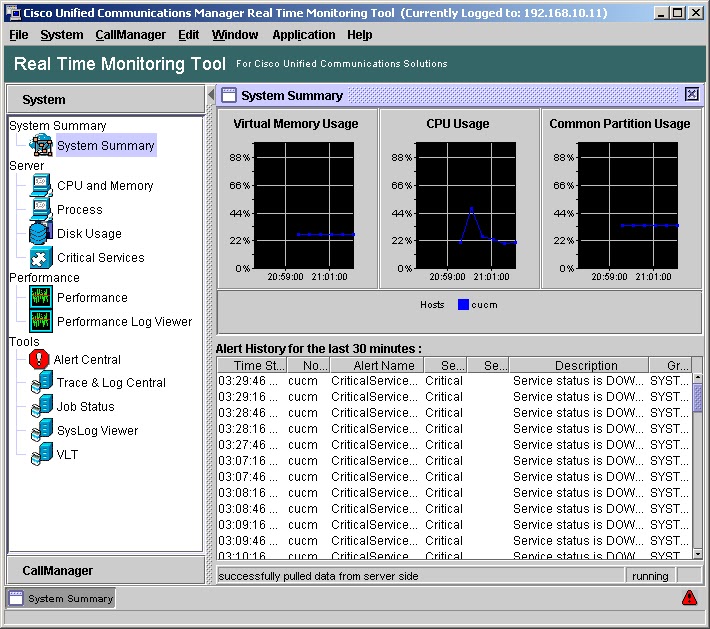Open the Edit menu

tap(188, 35)
